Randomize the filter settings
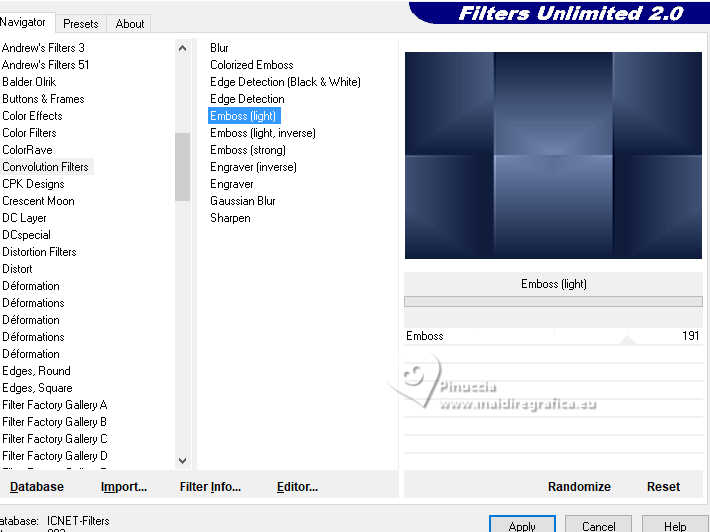 pos(579,487)
